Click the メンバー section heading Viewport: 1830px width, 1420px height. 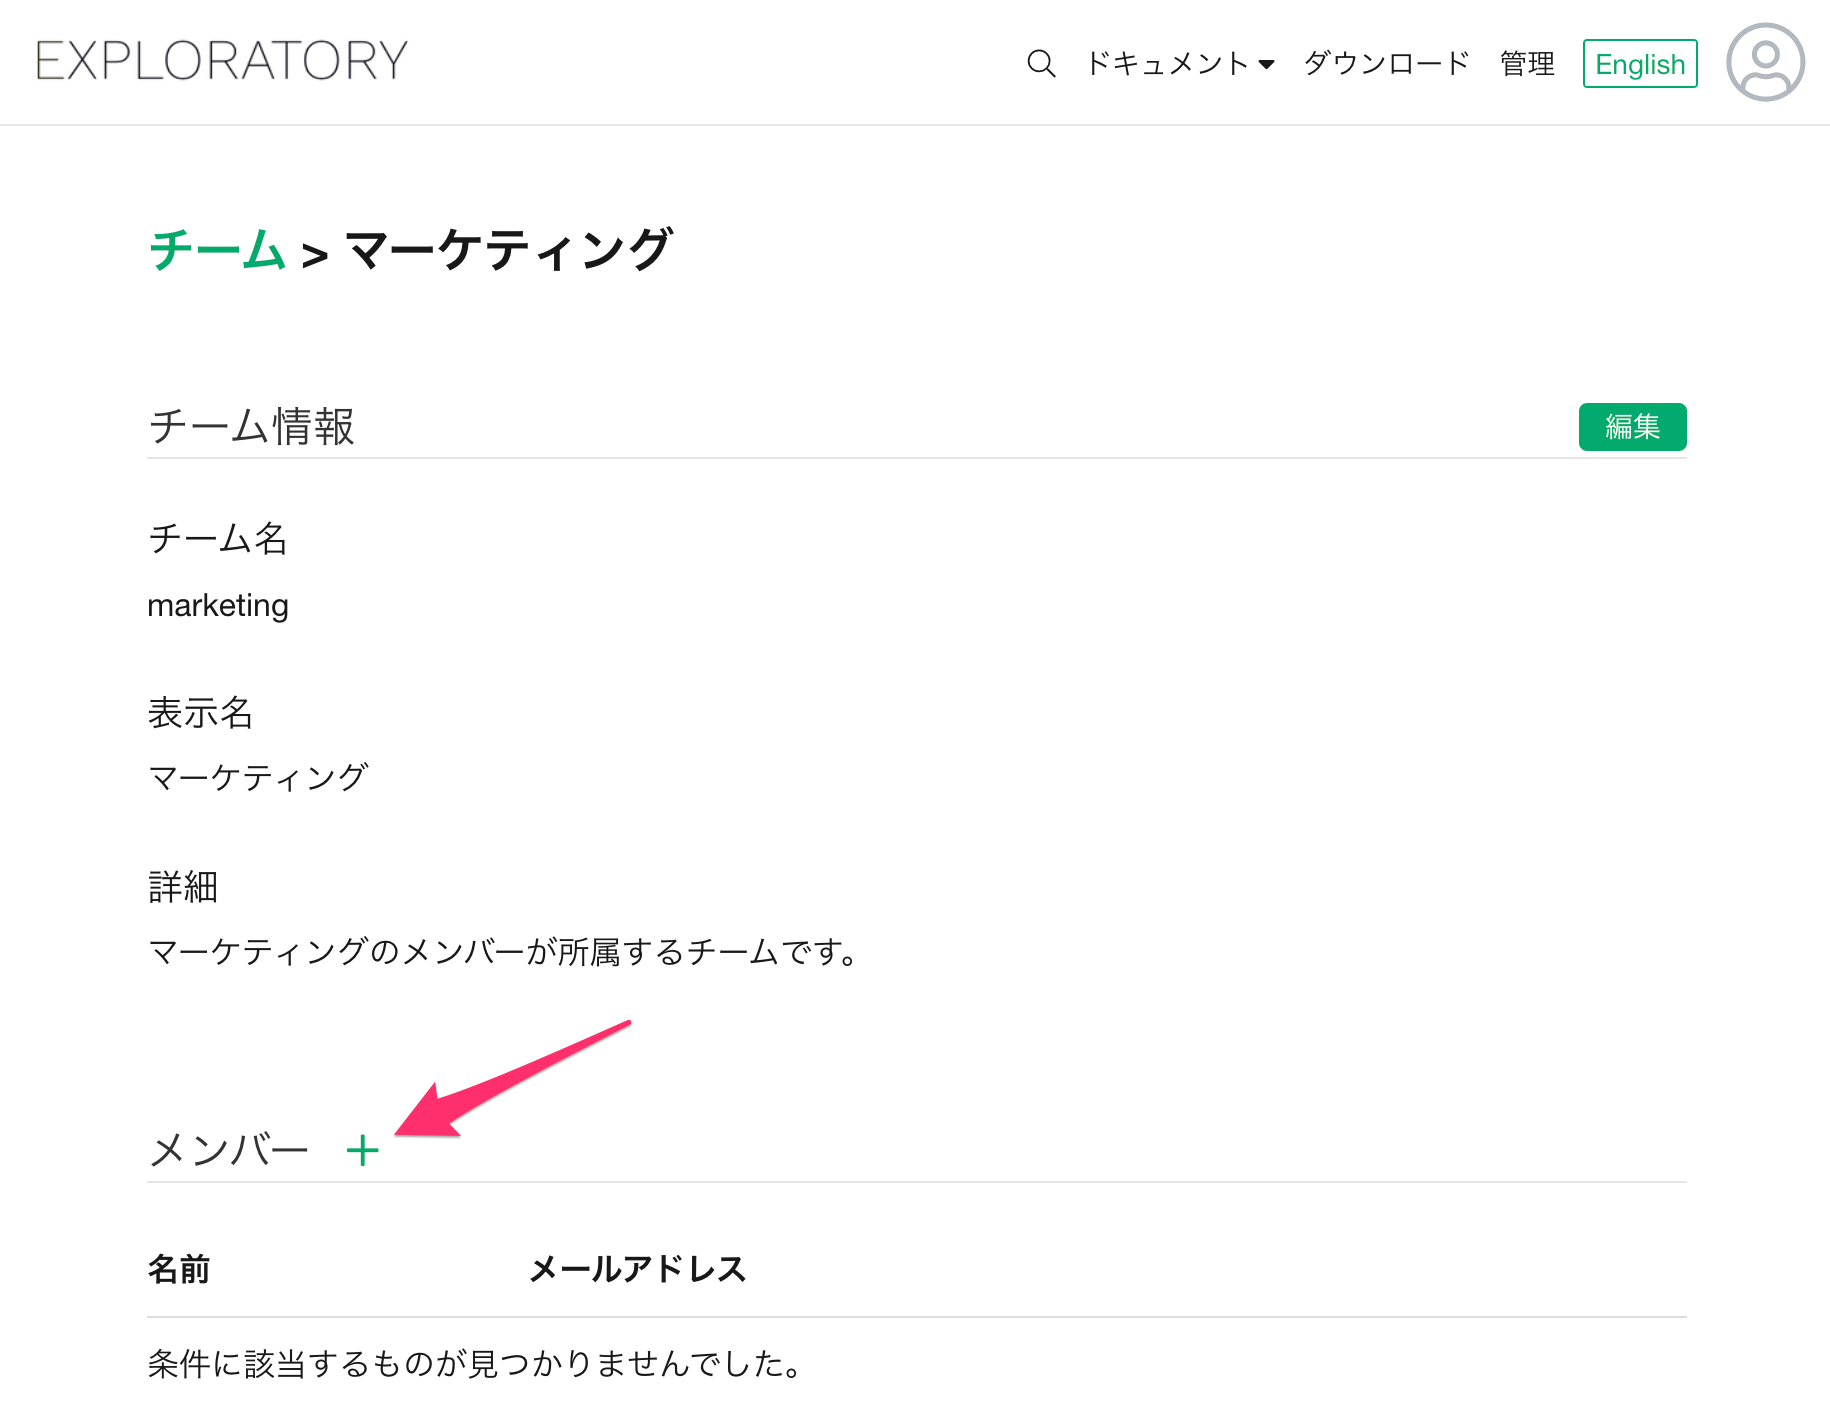[229, 1150]
